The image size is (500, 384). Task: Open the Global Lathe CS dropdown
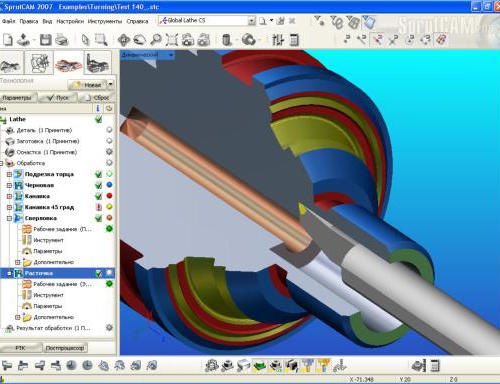[252, 21]
